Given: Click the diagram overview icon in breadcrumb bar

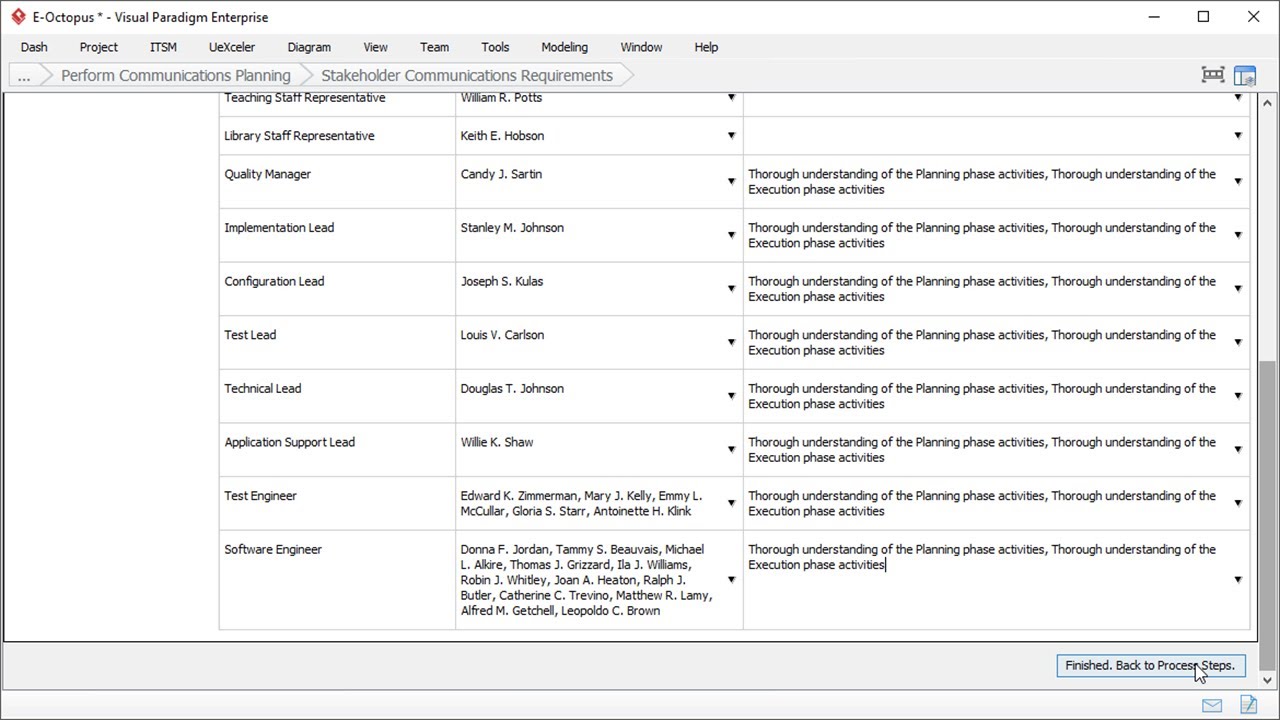Looking at the screenshot, I should (x=1212, y=75).
